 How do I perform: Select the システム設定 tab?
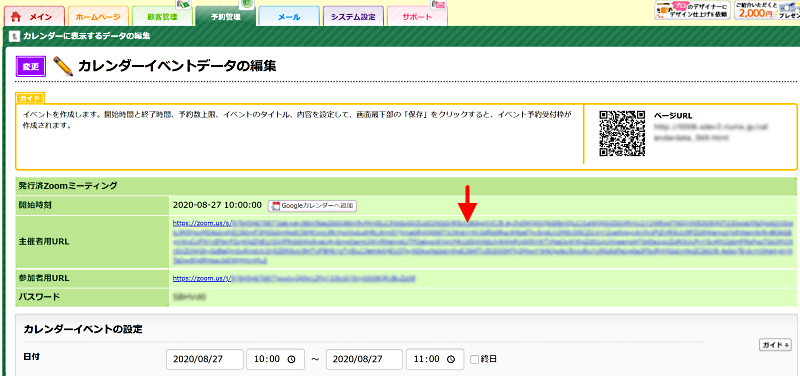tap(353, 16)
